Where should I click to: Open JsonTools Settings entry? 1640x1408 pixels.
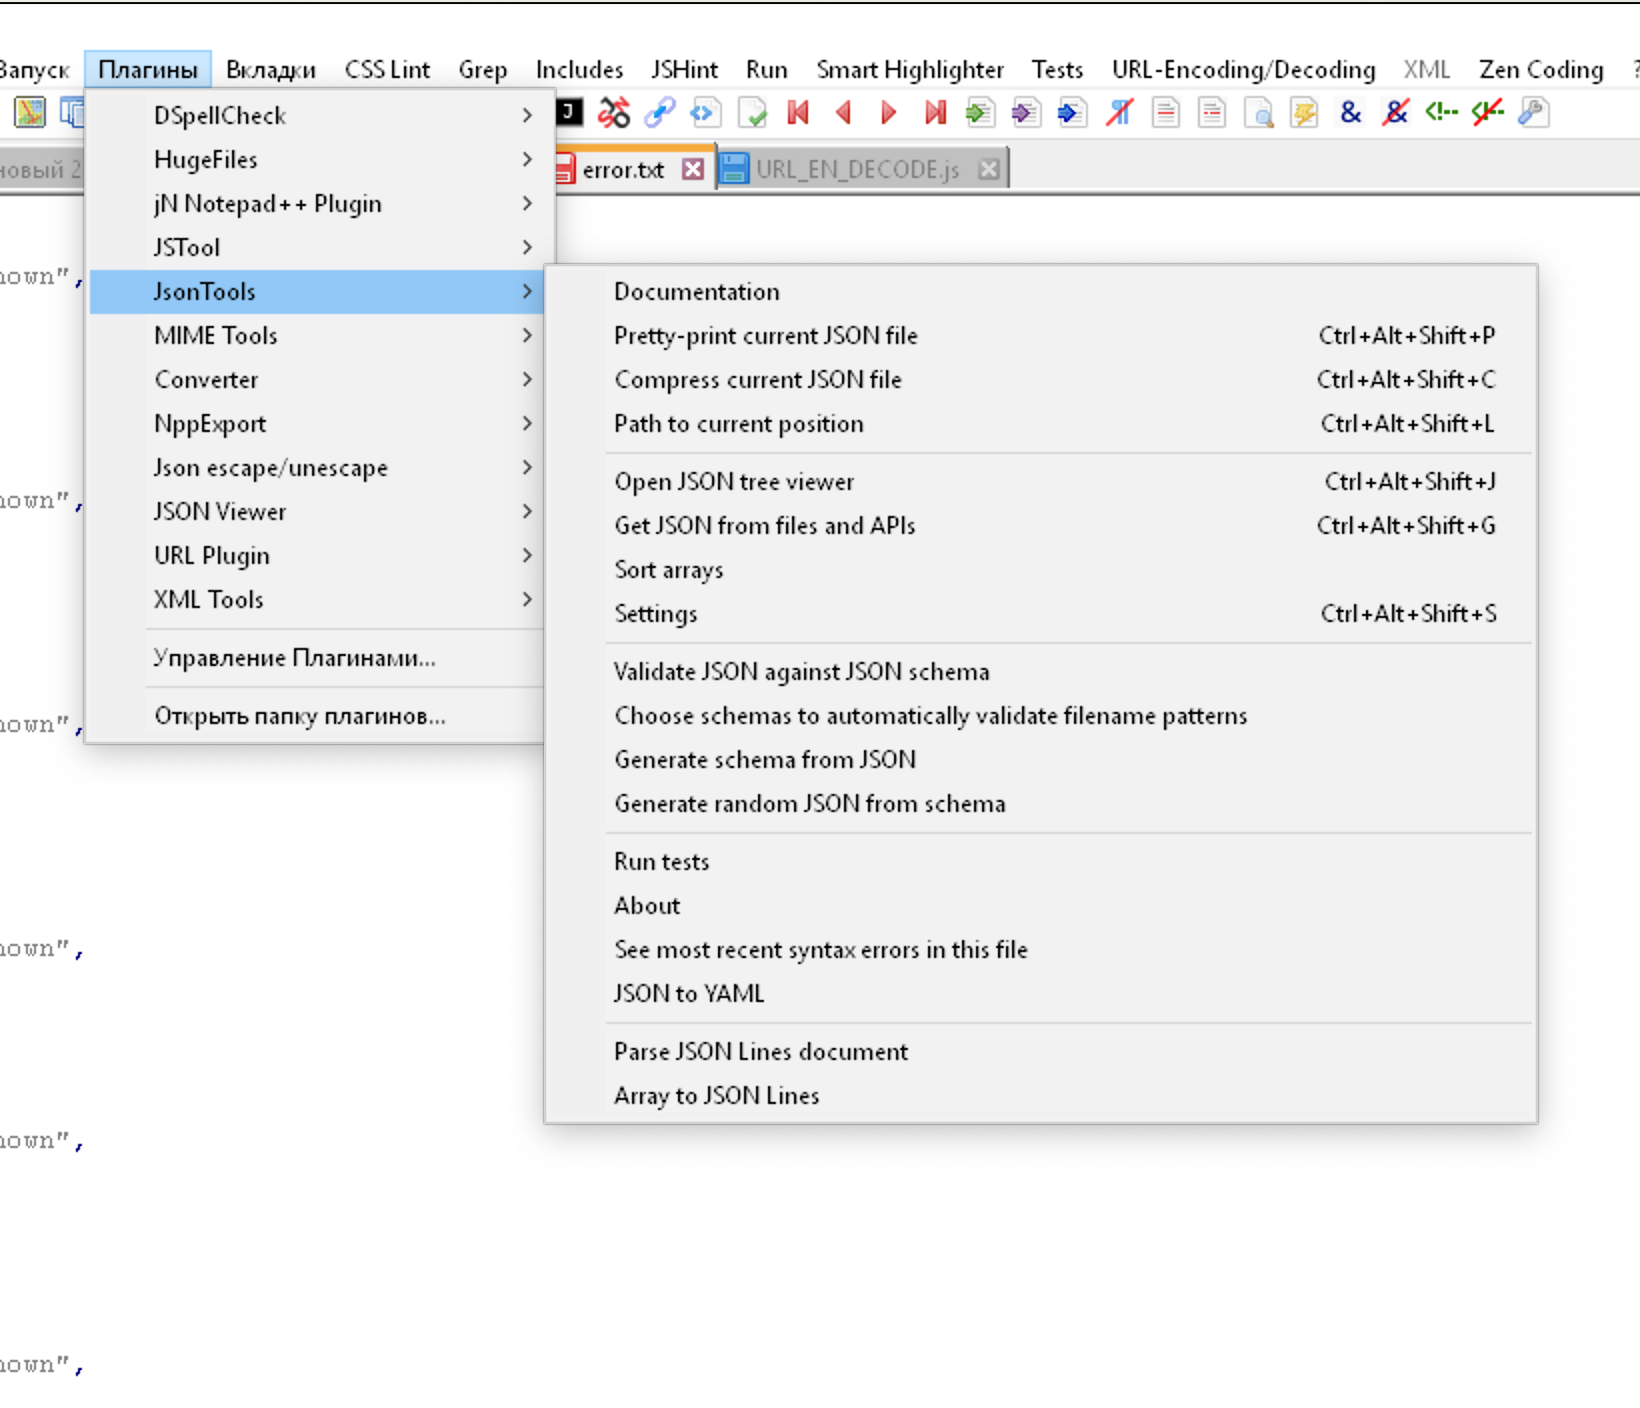[x=1040, y=614]
